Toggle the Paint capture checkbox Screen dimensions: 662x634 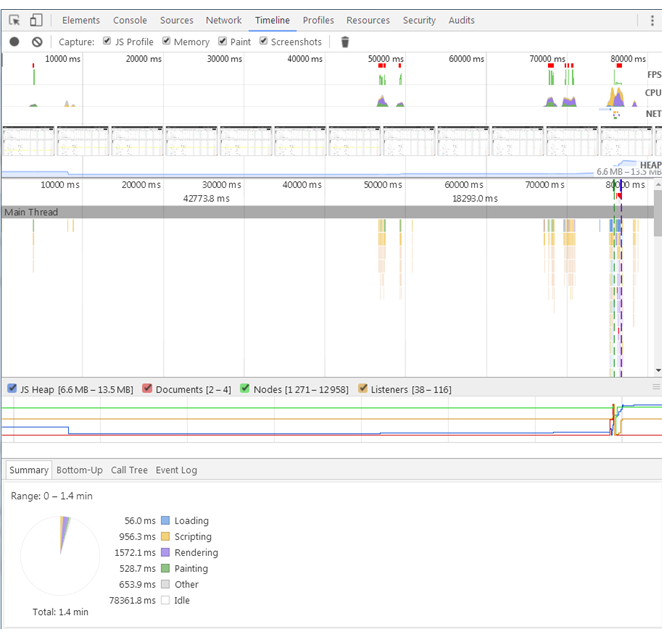tap(221, 42)
